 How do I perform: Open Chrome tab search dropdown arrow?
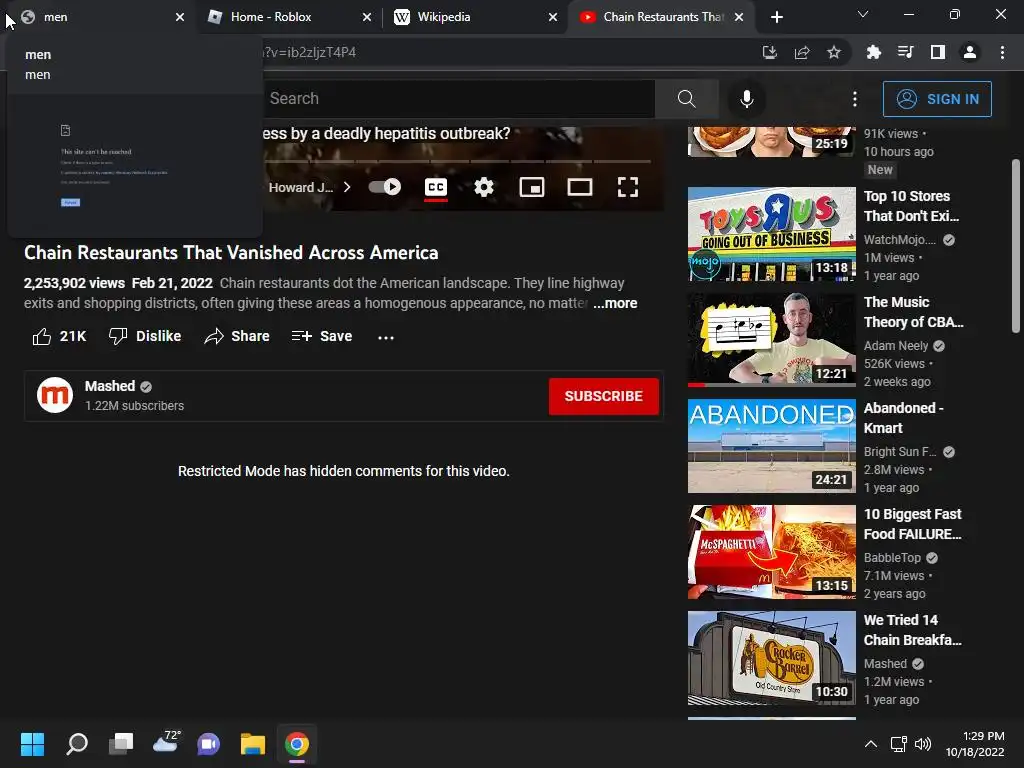[863, 14]
